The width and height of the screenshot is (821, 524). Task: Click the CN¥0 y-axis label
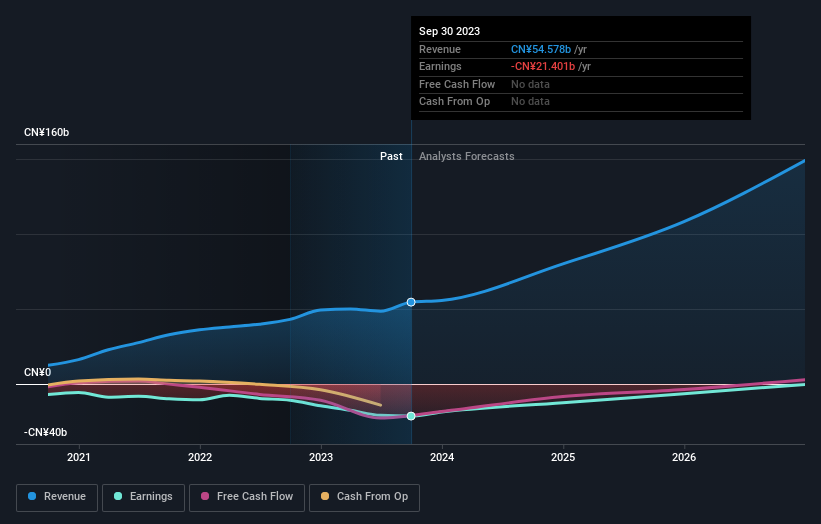click(38, 372)
